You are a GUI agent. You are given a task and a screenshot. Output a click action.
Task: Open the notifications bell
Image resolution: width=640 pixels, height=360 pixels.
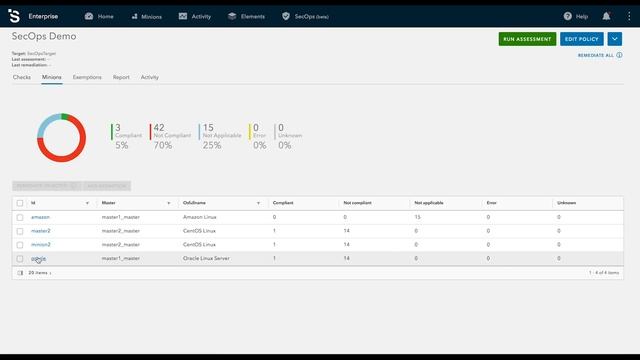coord(606,16)
